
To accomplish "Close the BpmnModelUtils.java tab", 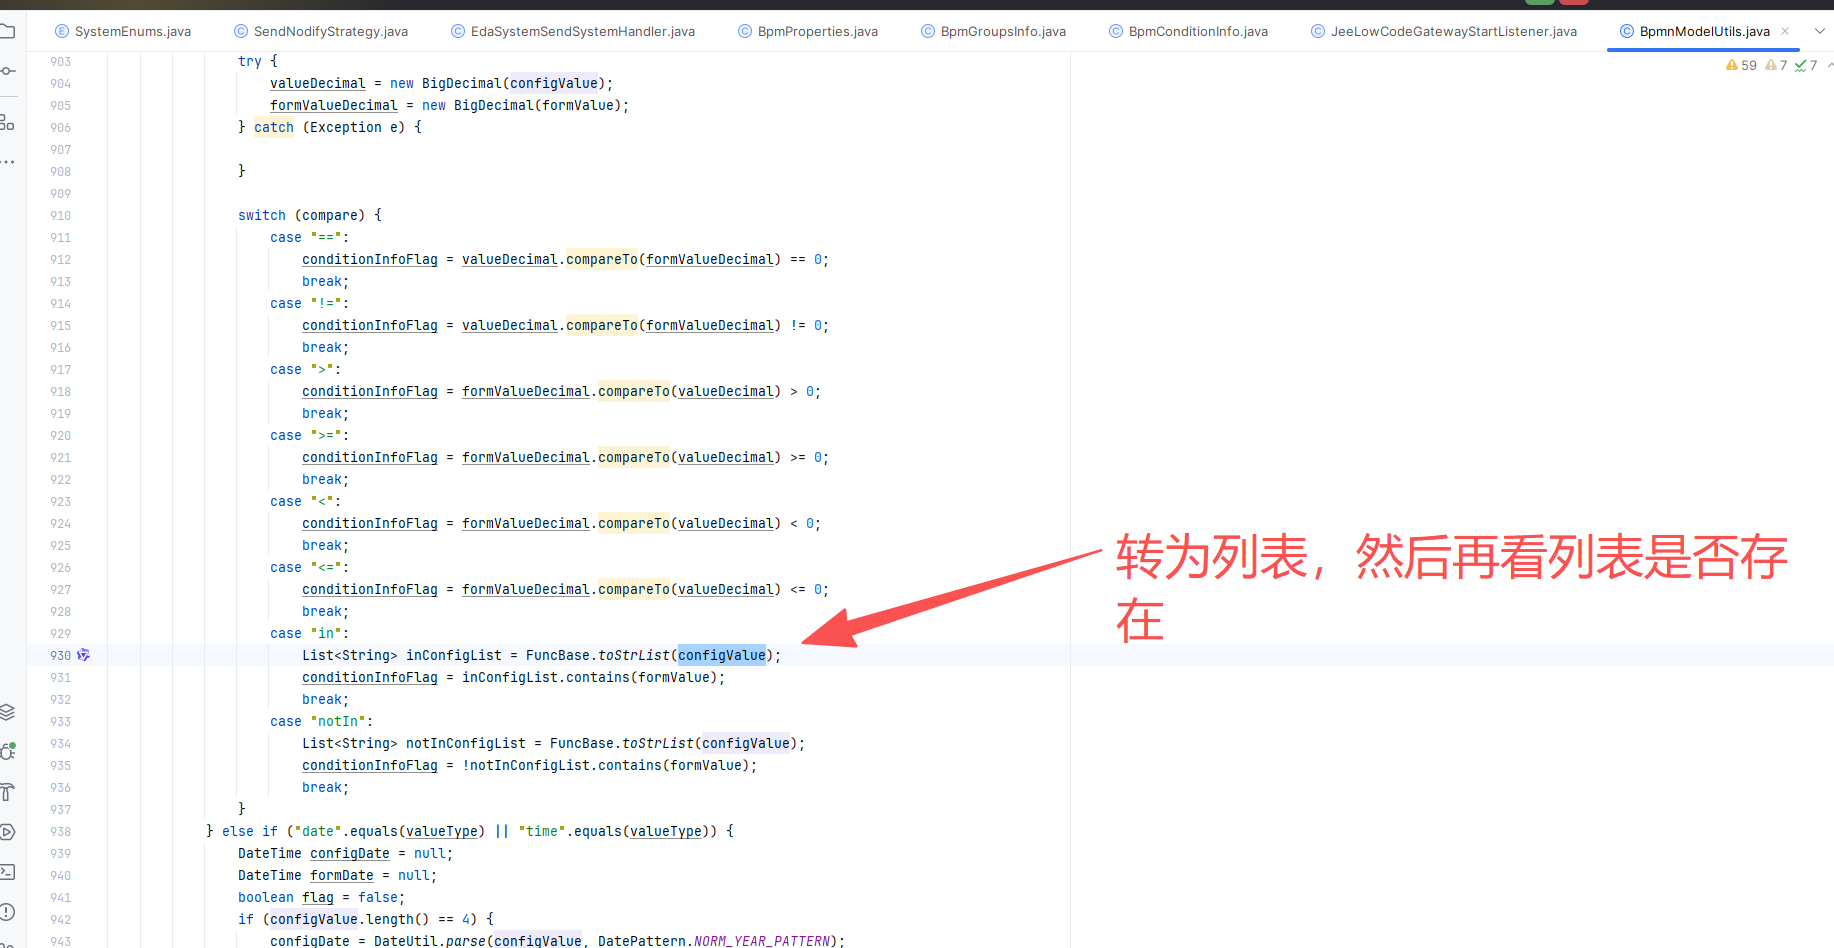I will click(1785, 31).
